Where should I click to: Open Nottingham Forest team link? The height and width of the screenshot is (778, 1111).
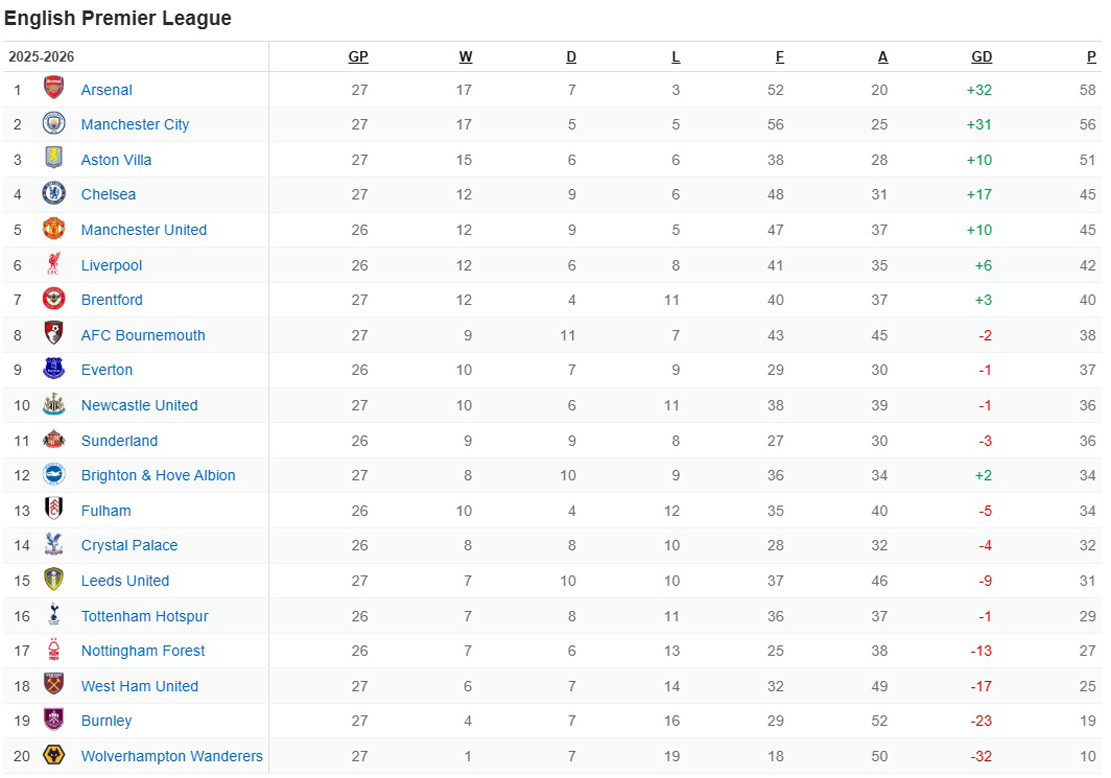tap(143, 650)
